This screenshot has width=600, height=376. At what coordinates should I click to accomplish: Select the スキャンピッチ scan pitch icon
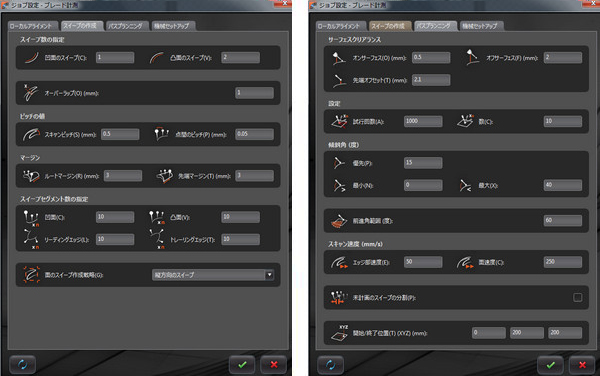coord(31,134)
